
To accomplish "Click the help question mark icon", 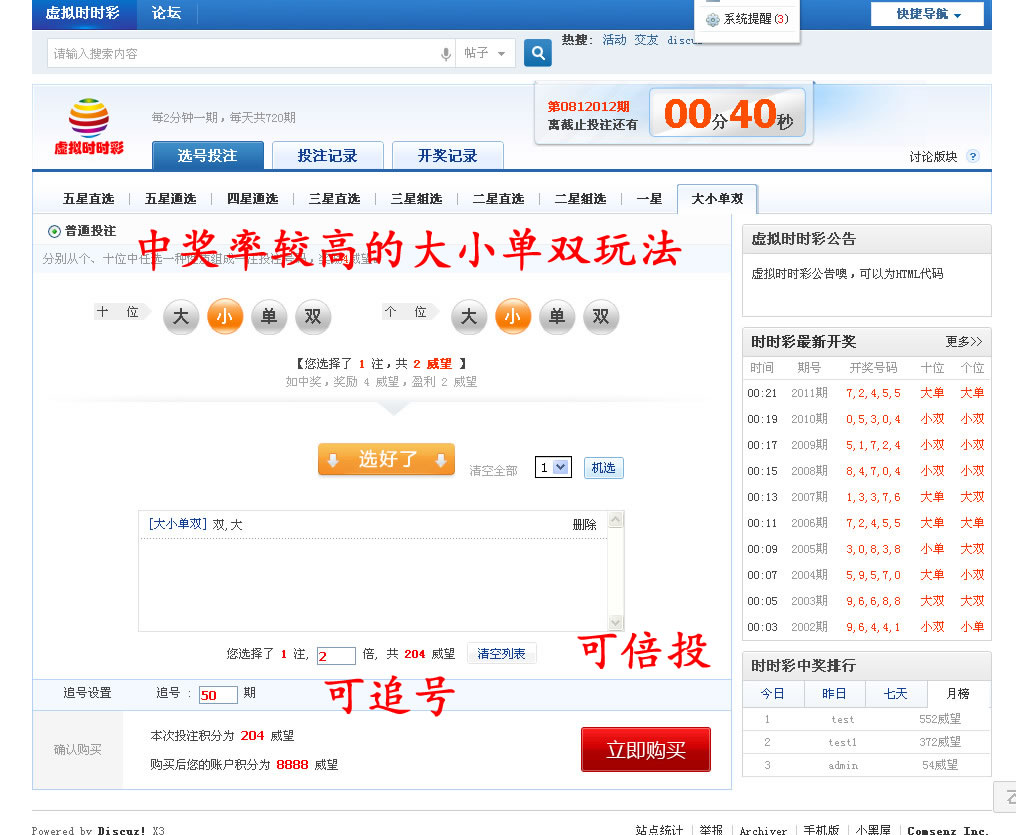I will 973,156.
